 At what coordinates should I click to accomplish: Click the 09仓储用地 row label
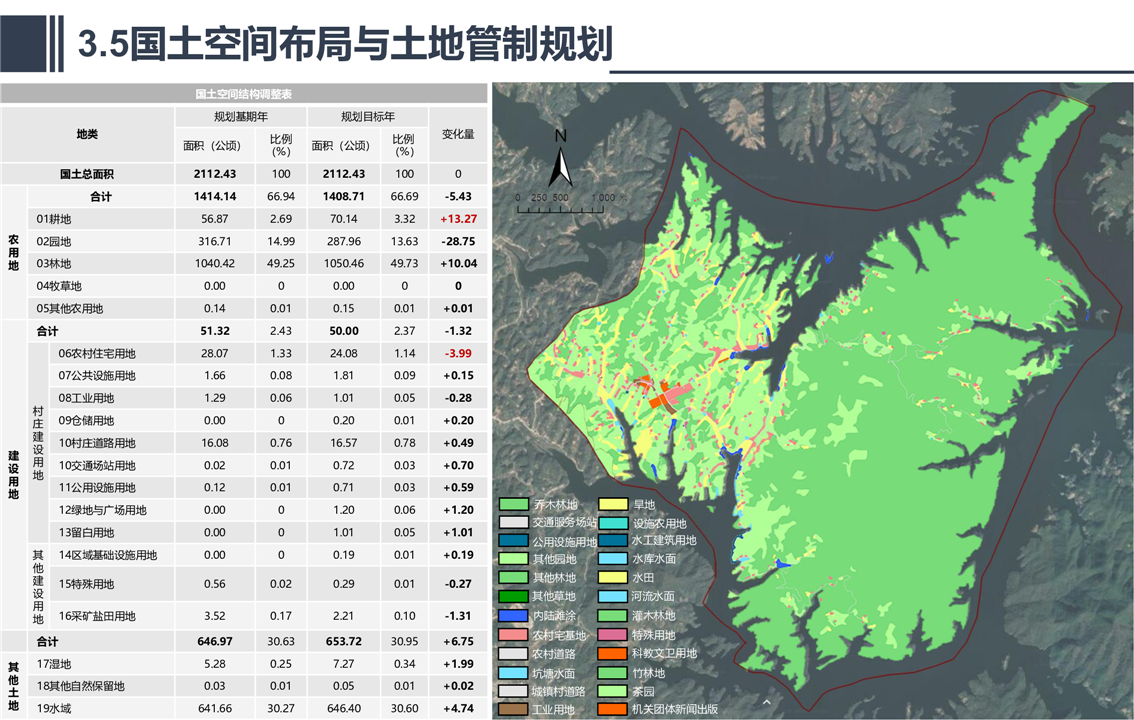pyautogui.click(x=86, y=421)
